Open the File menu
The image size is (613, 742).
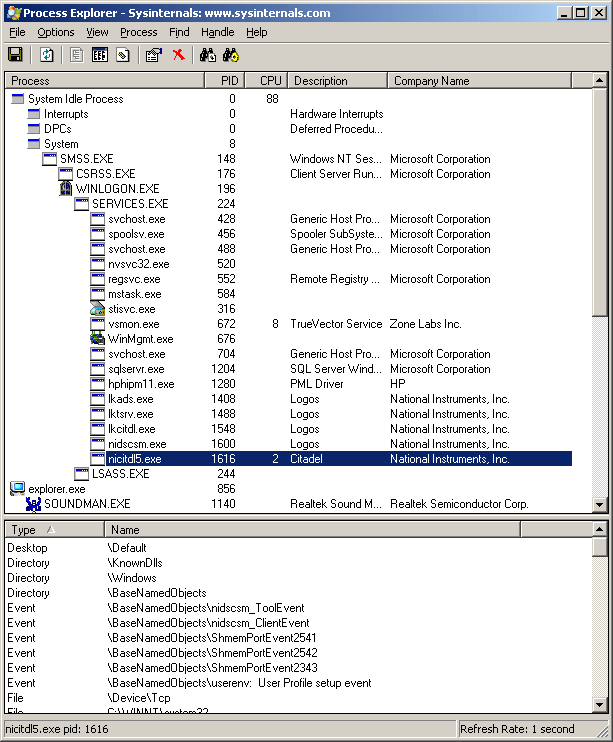[x=18, y=32]
